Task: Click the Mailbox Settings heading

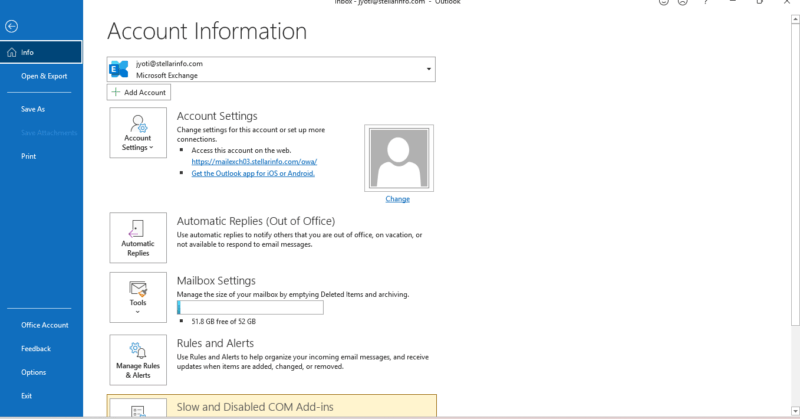Action: (216, 281)
